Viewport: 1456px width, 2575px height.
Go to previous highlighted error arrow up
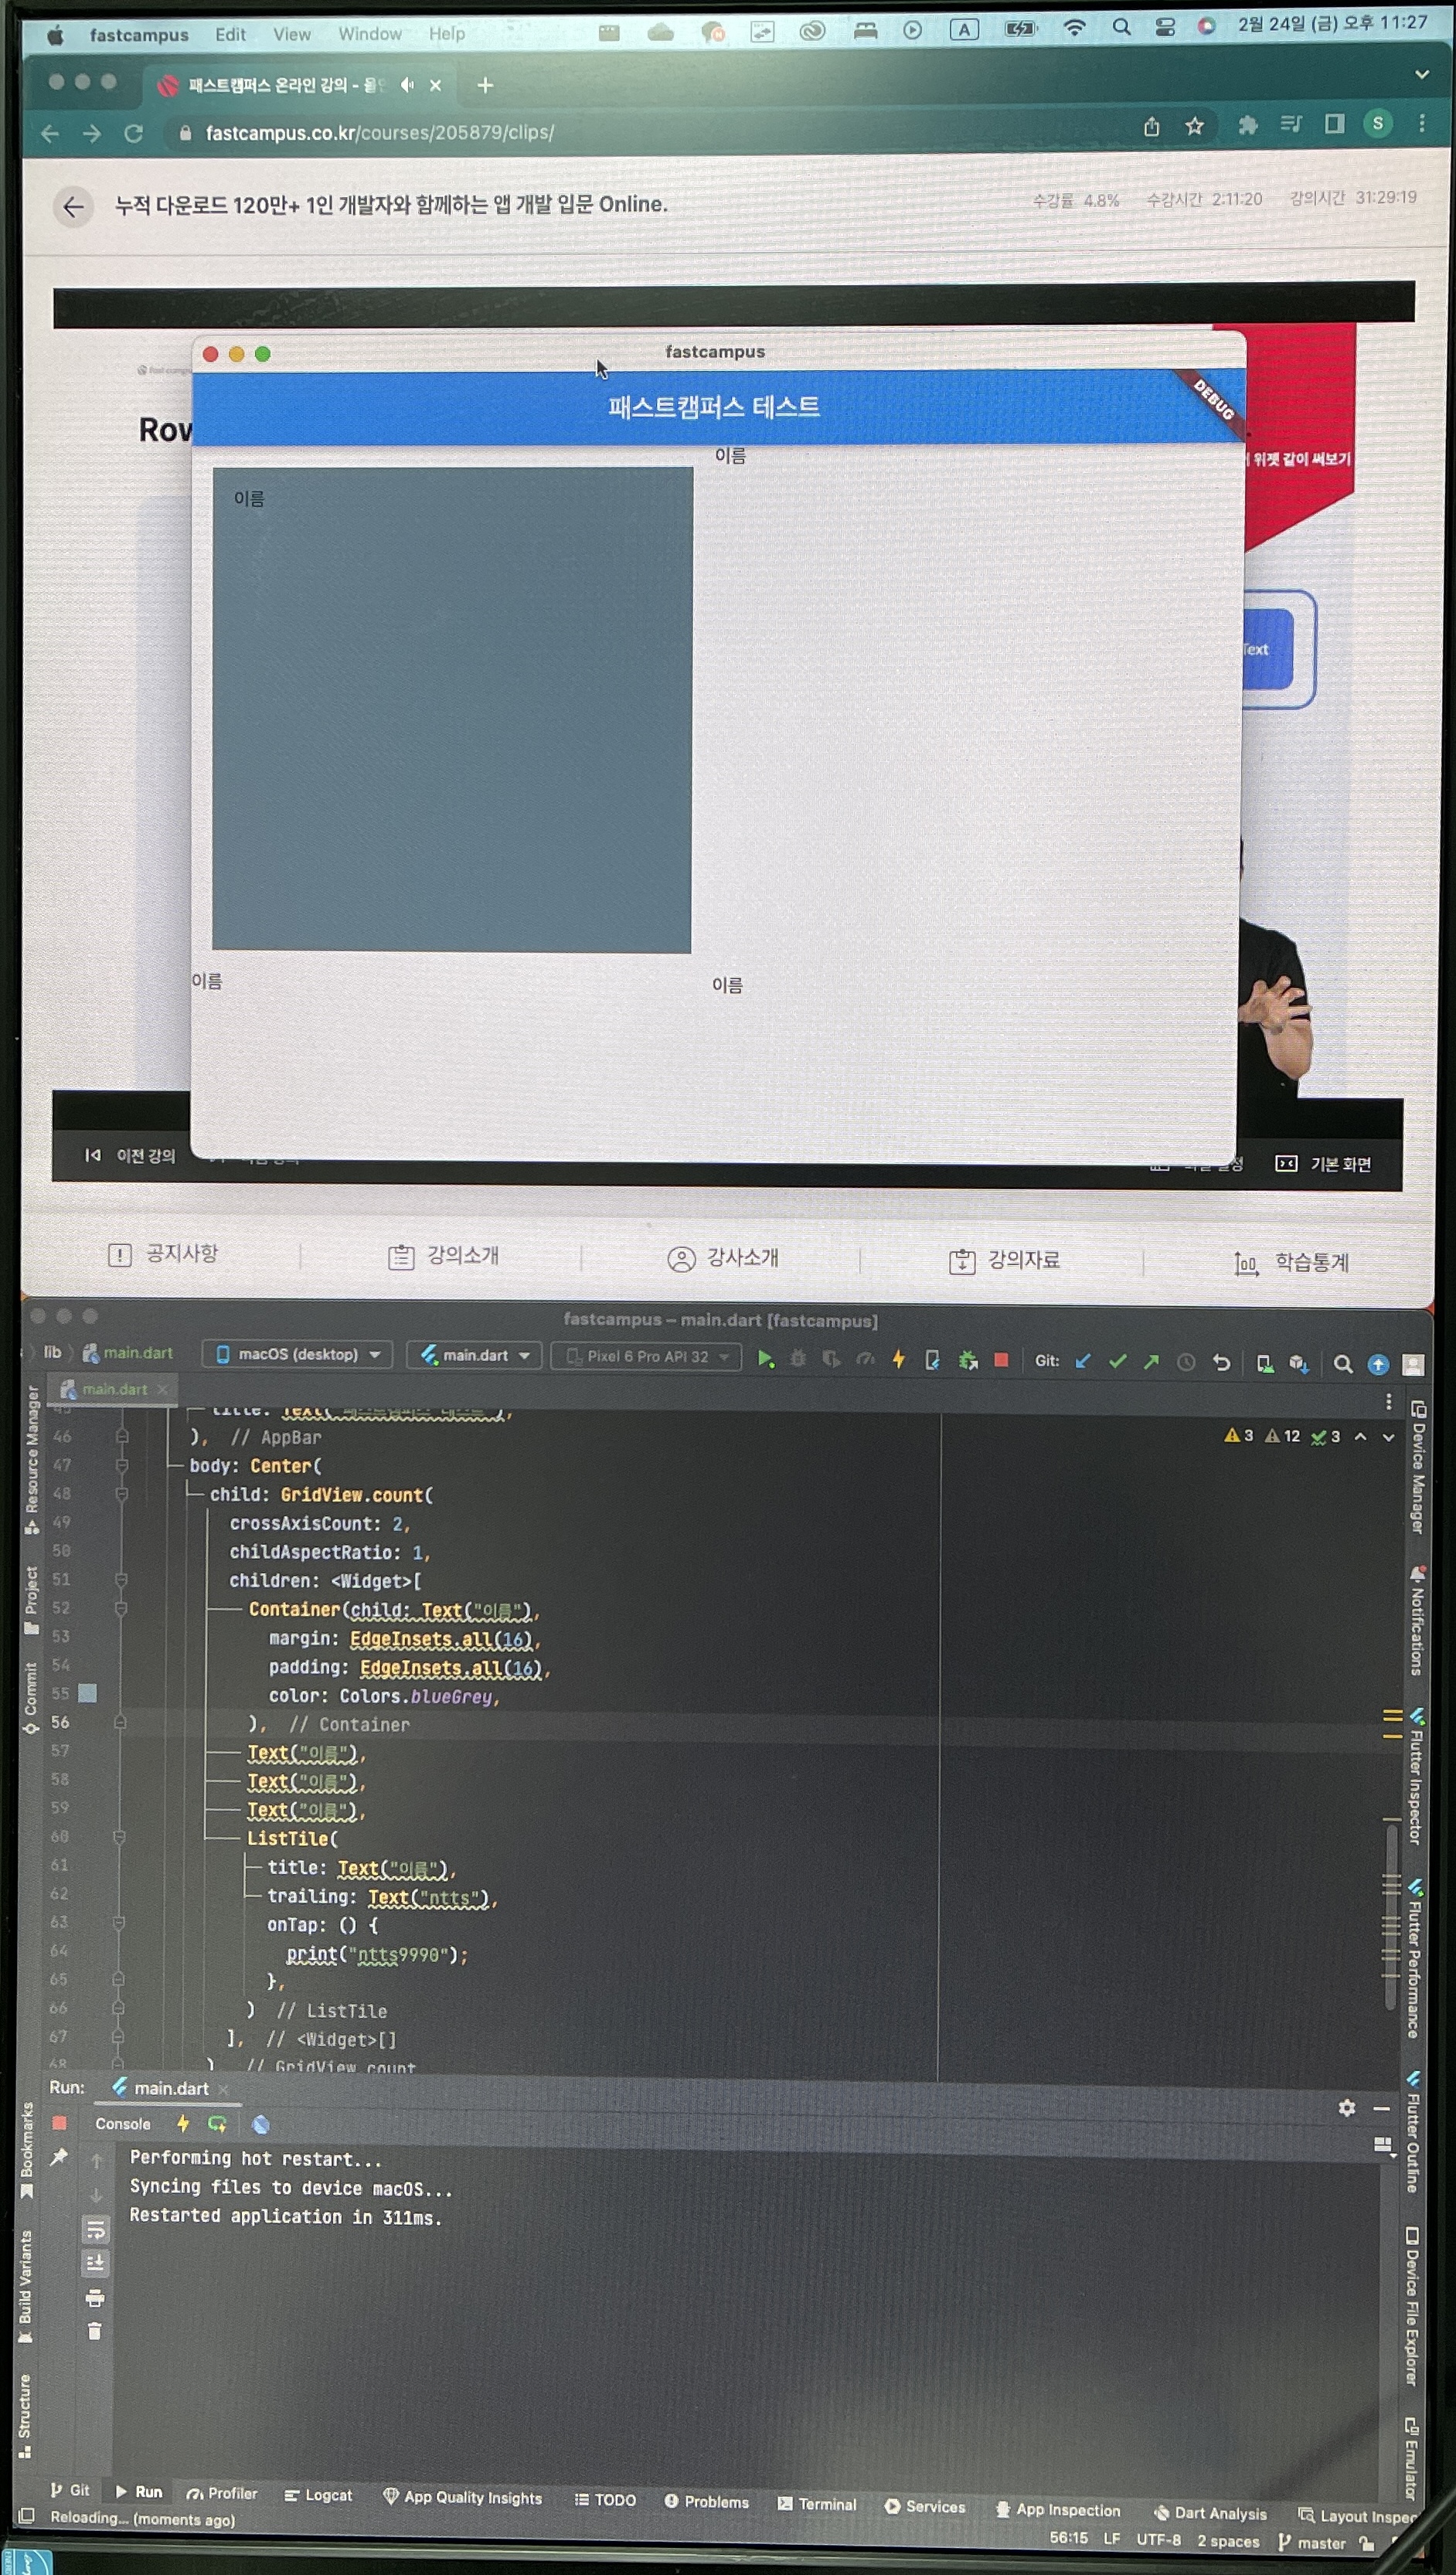(x=1360, y=1436)
